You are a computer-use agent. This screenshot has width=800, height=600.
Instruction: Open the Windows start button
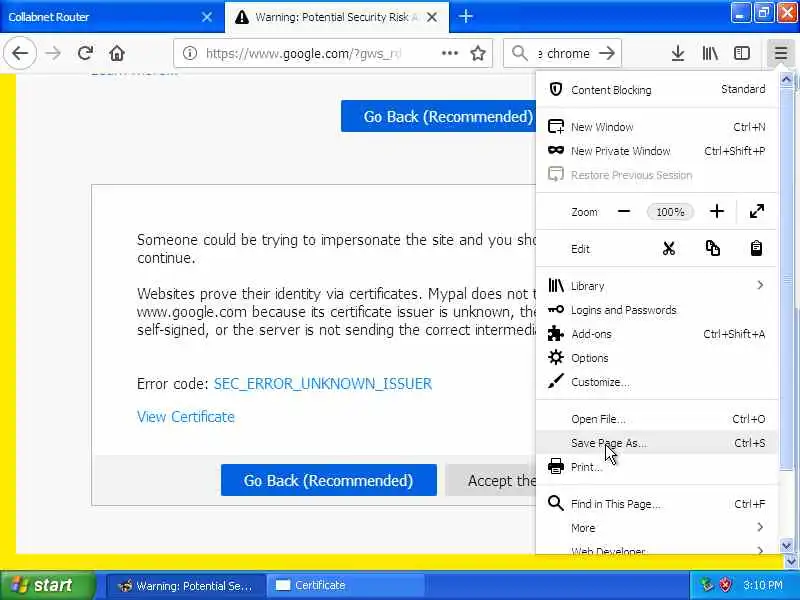48,585
